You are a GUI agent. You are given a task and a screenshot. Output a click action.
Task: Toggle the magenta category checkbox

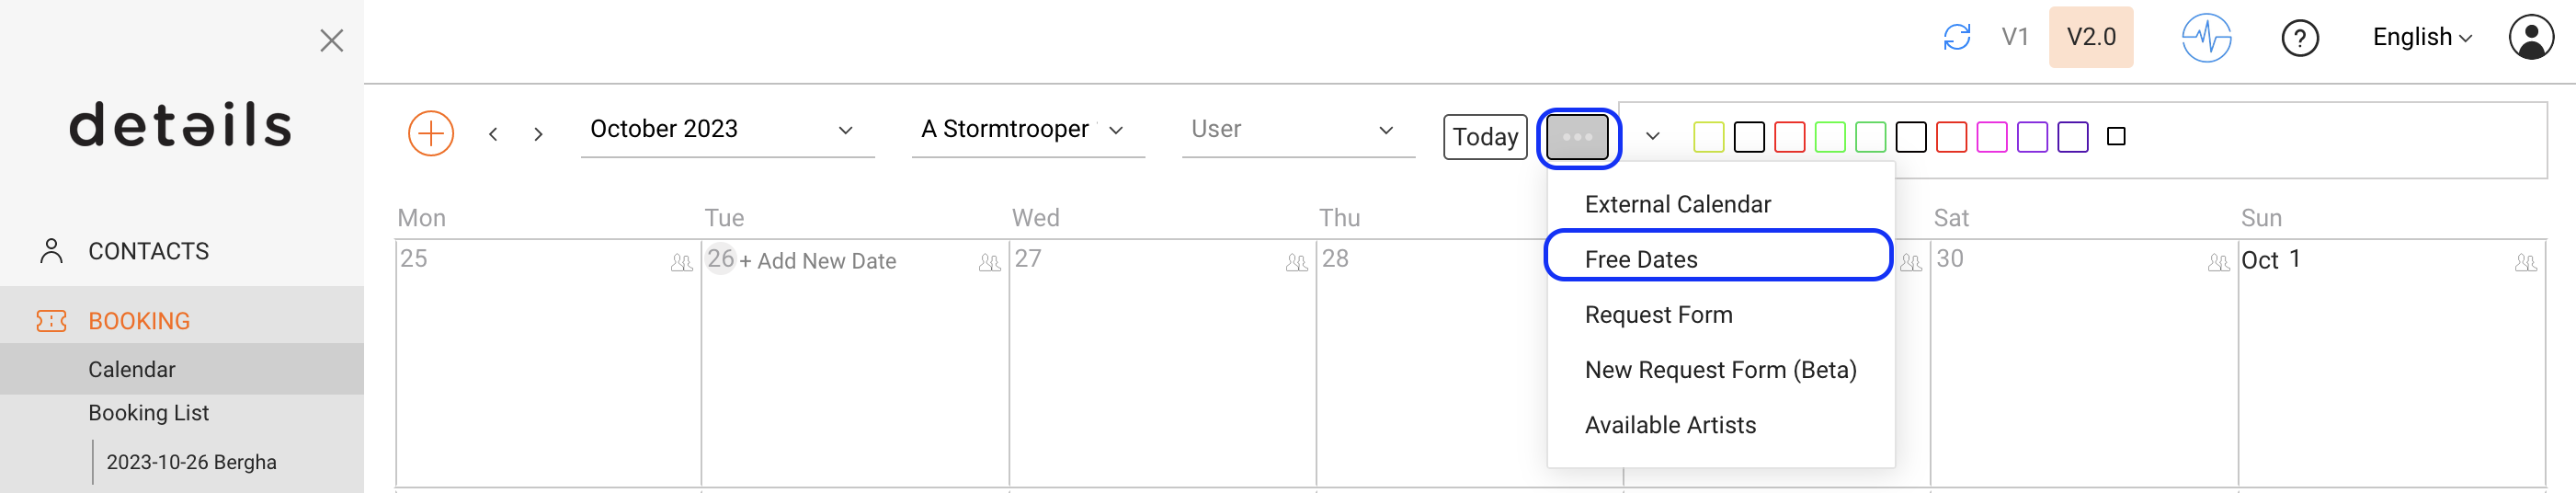click(x=1991, y=137)
